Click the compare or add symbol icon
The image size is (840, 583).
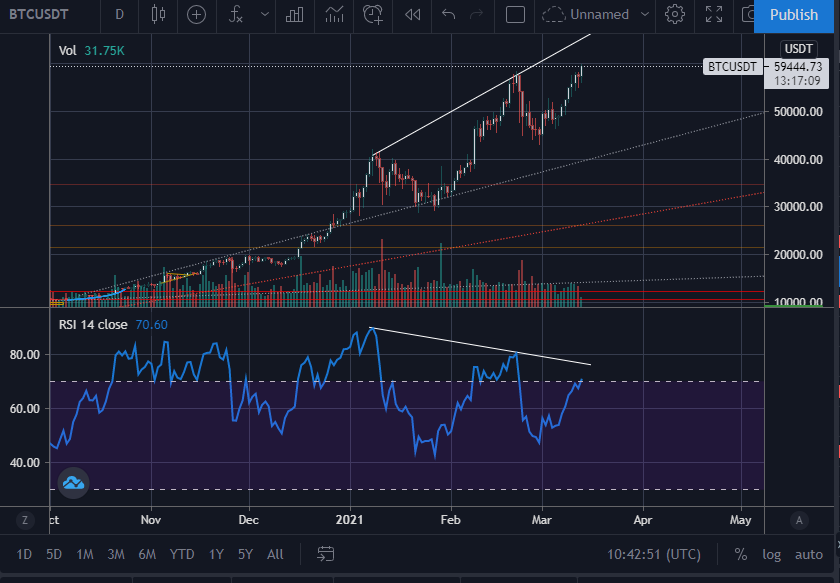click(196, 14)
